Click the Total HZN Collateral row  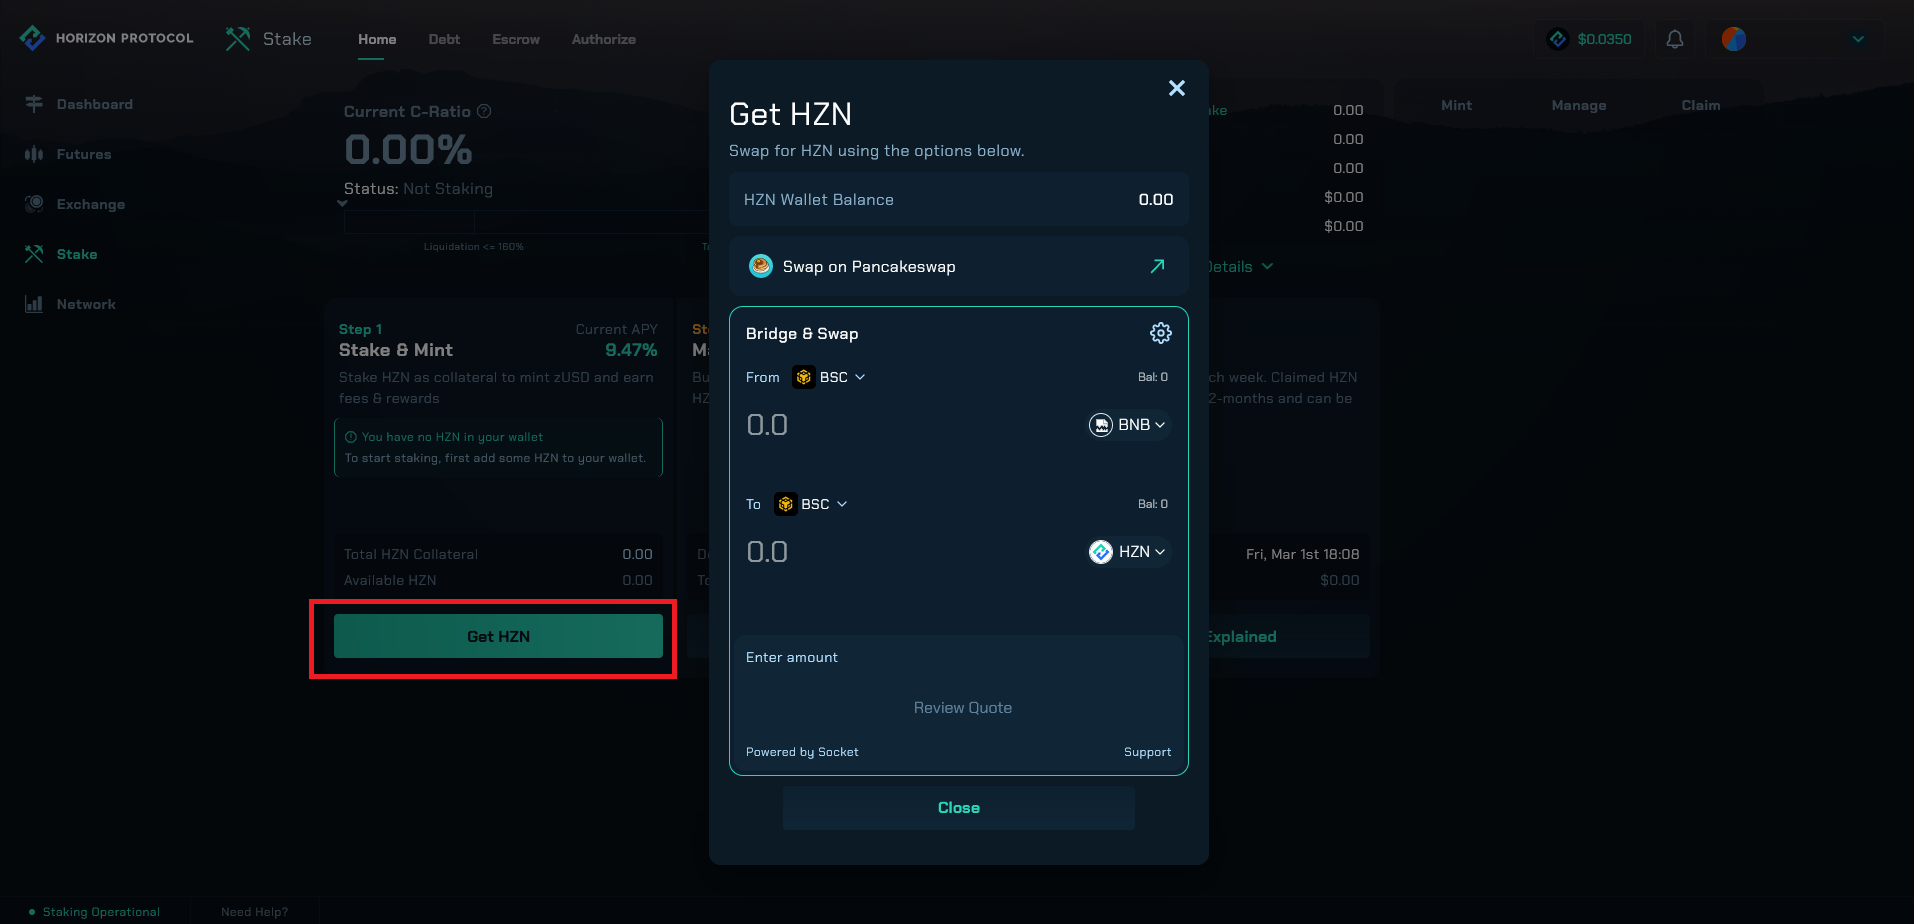[498, 554]
